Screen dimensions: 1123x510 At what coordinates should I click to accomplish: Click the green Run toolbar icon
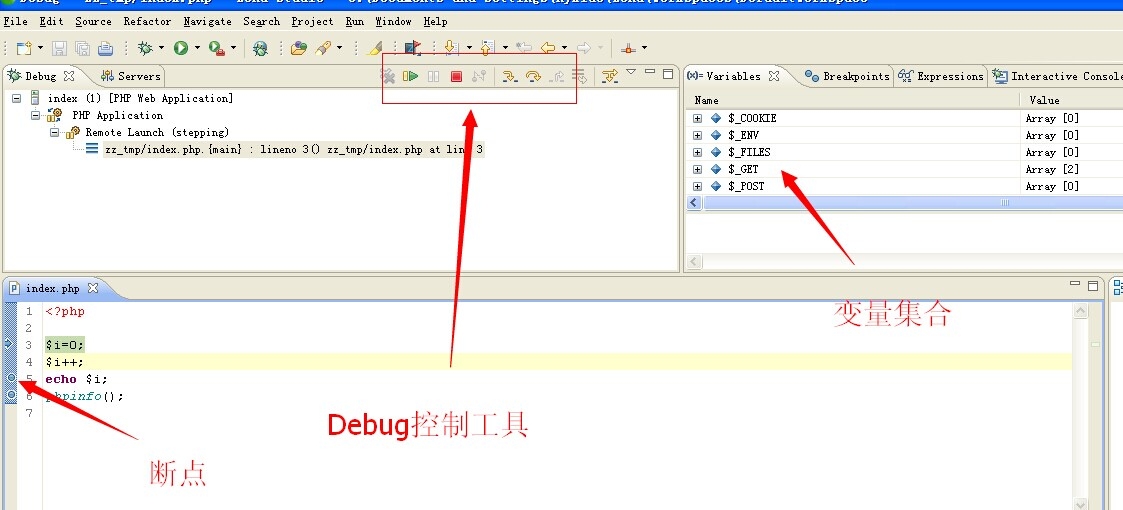[x=180, y=48]
